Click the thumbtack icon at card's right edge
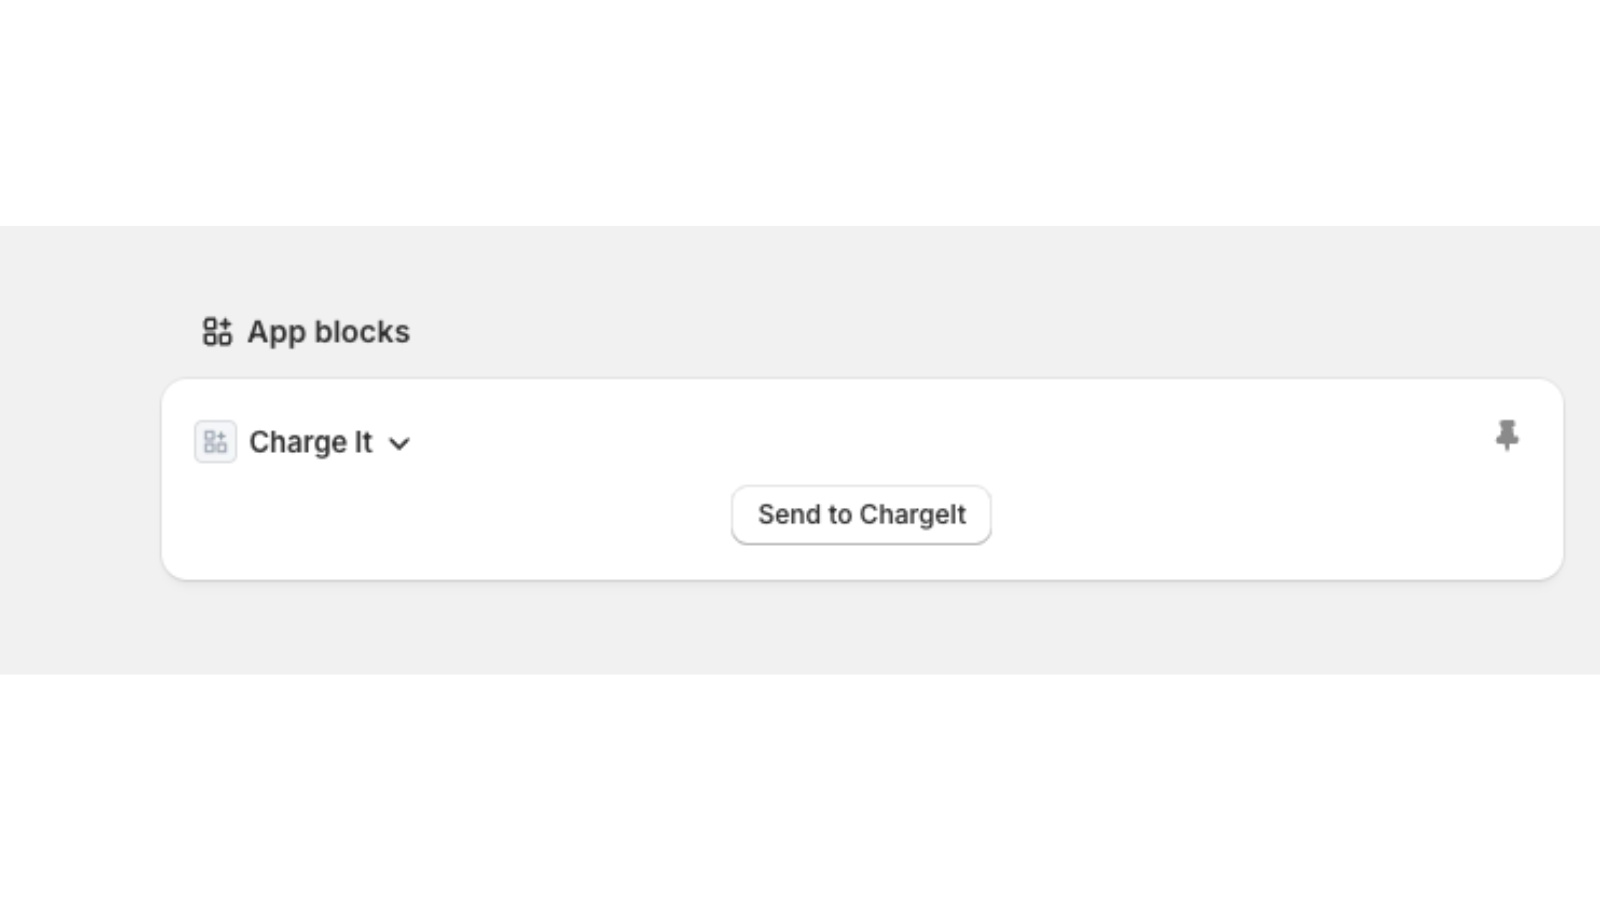Image resolution: width=1600 pixels, height=900 pixels. coord(1507,435)
